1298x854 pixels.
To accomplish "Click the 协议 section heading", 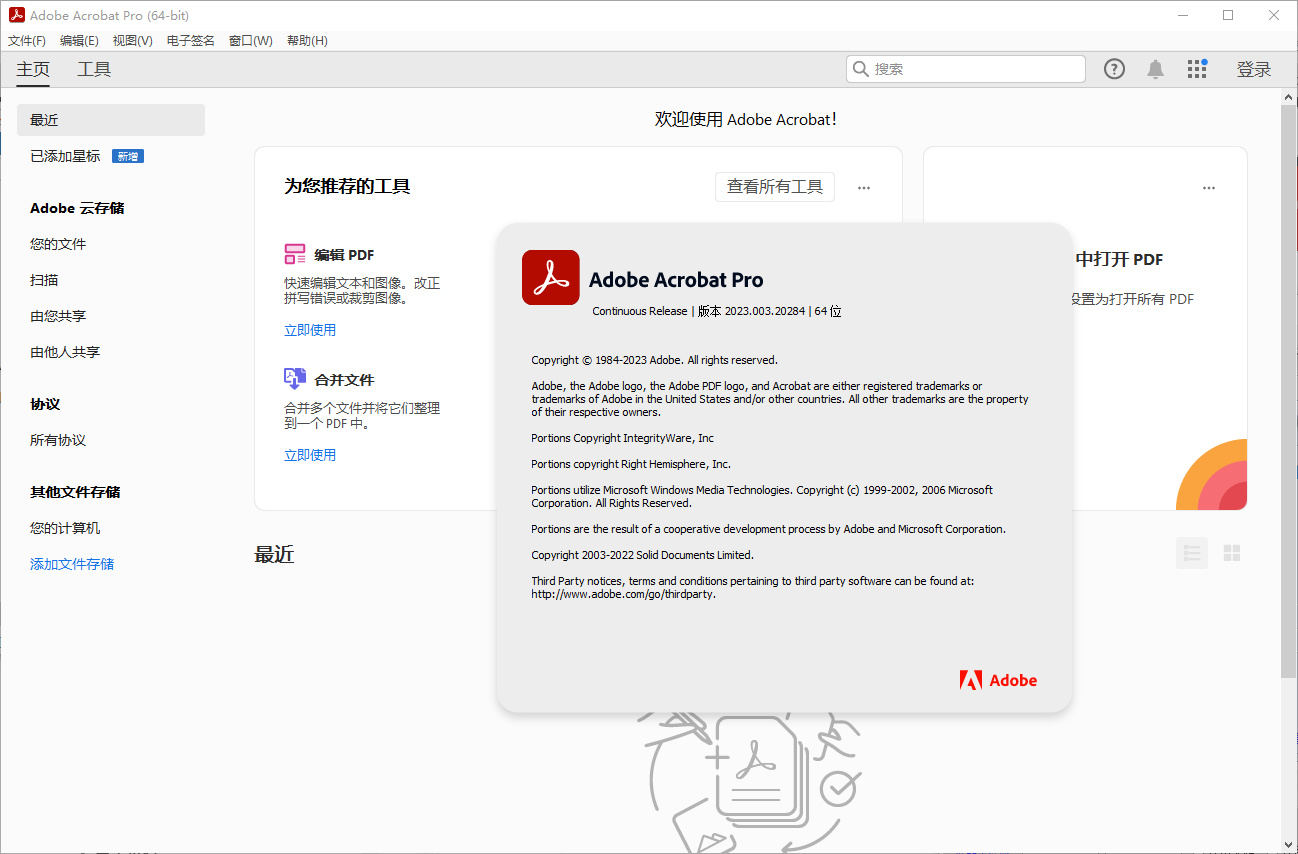I will 45,404.
